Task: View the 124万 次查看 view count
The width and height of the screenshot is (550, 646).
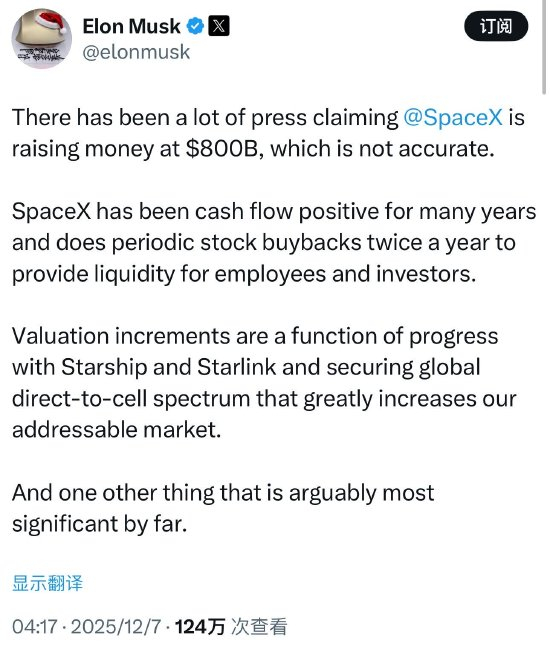Action: (231, 627)
